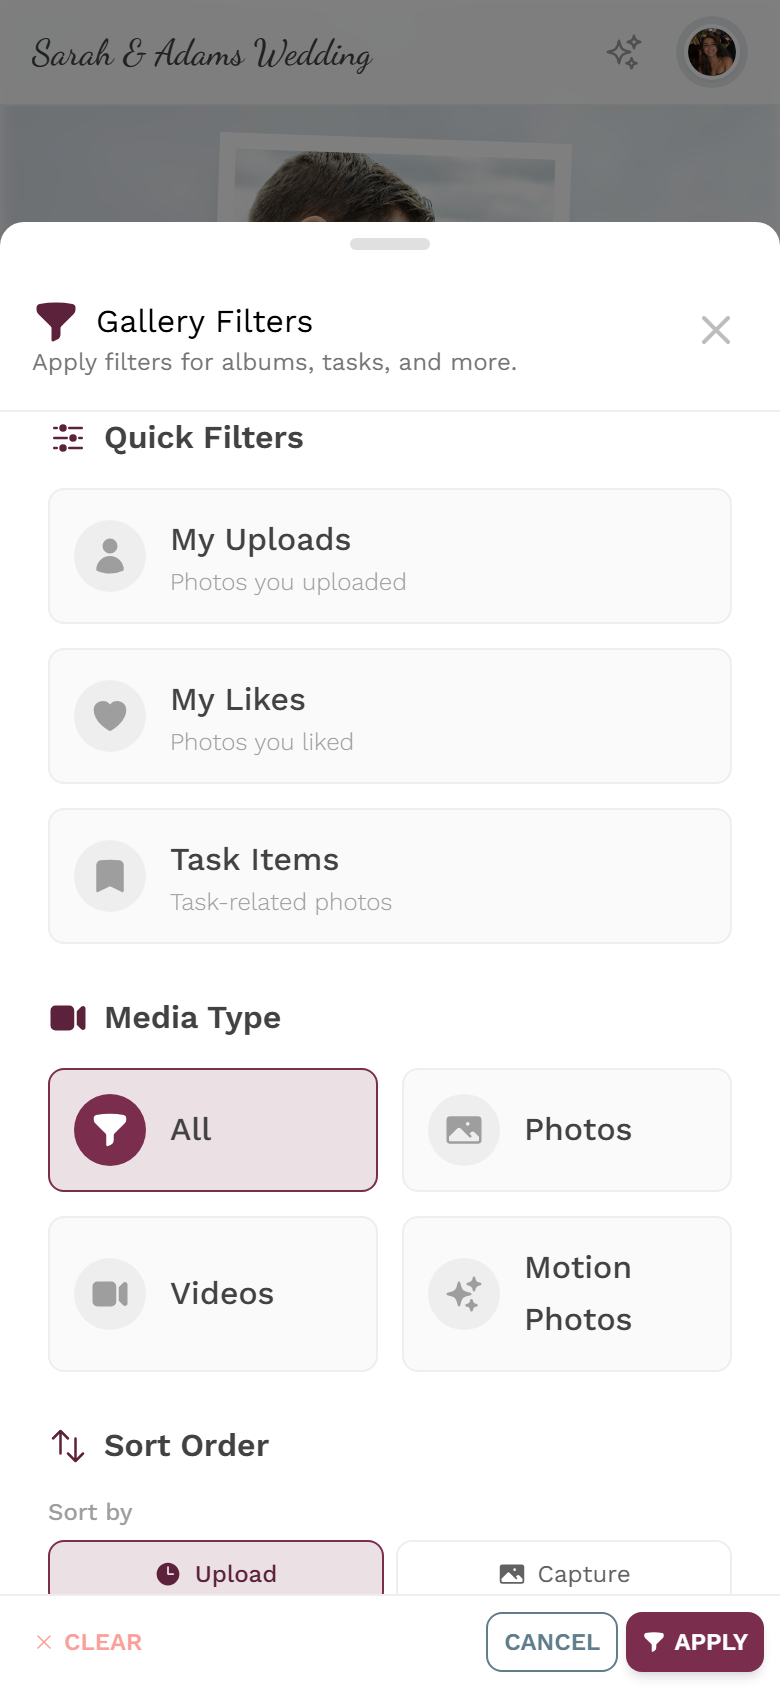Toggle the My Likes quick filter
Screen dimensions: 780x1688
390,716
